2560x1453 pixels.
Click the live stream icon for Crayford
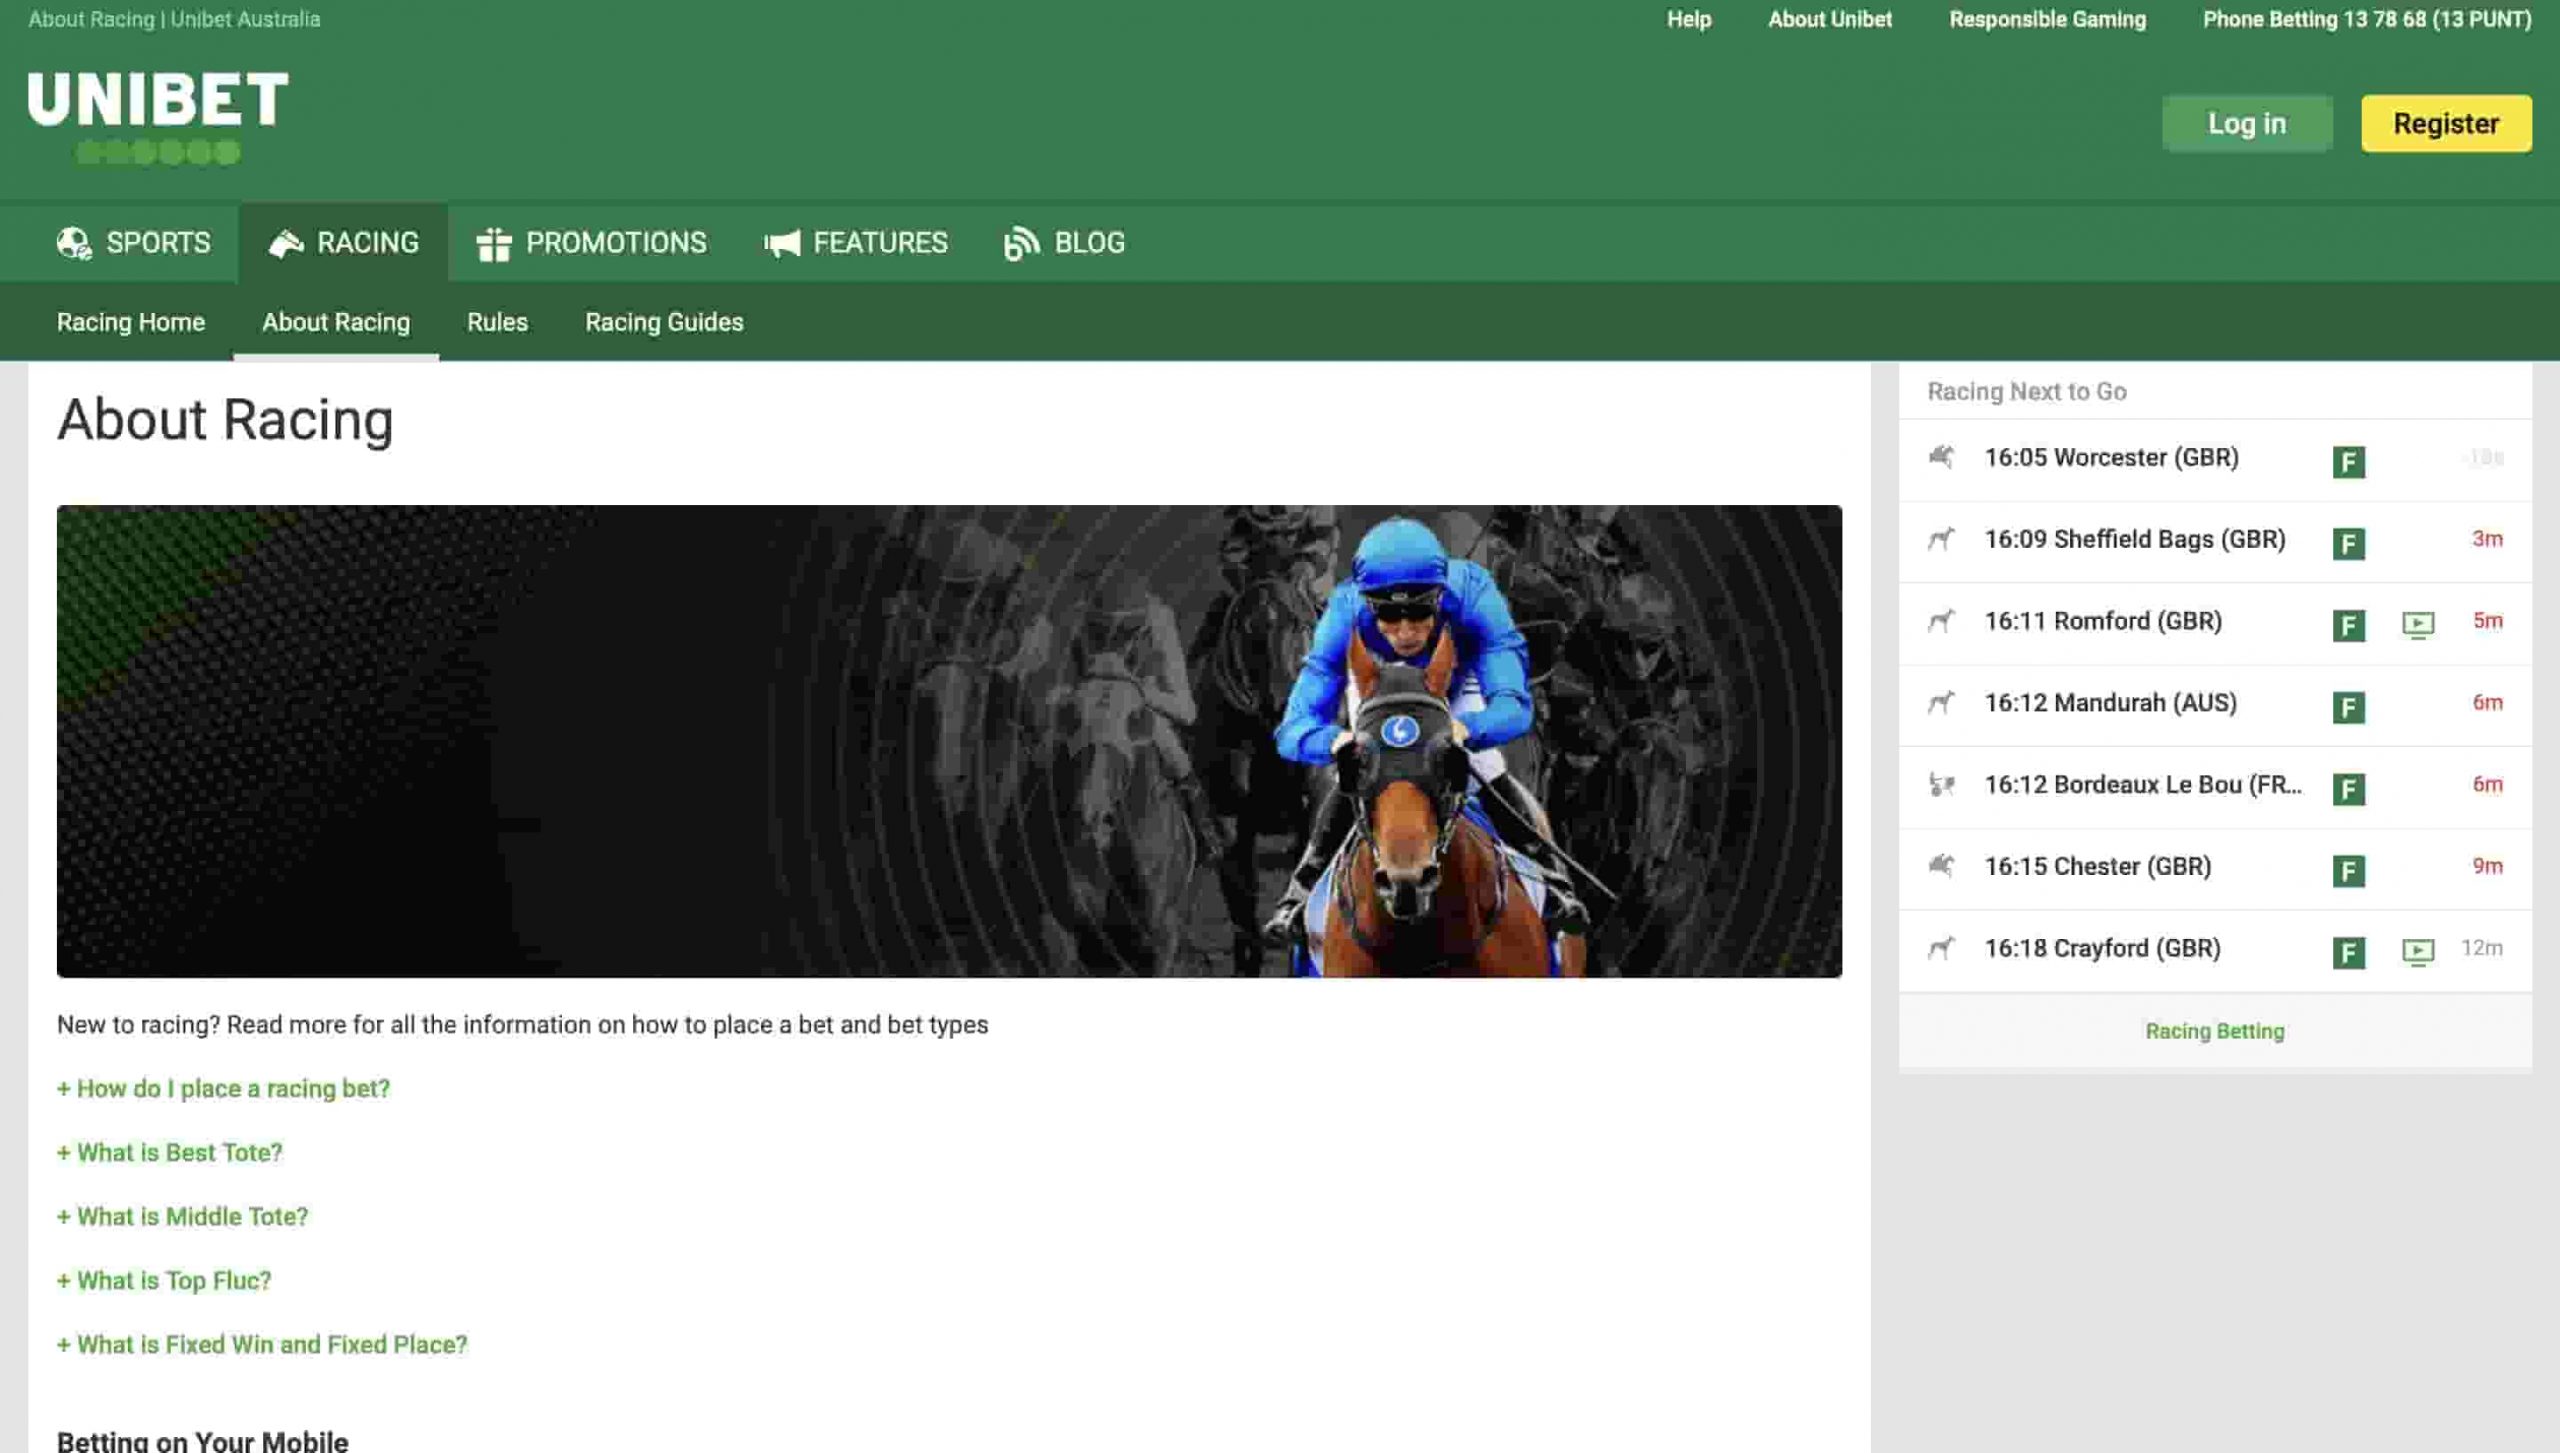[x=2418, y=952]
